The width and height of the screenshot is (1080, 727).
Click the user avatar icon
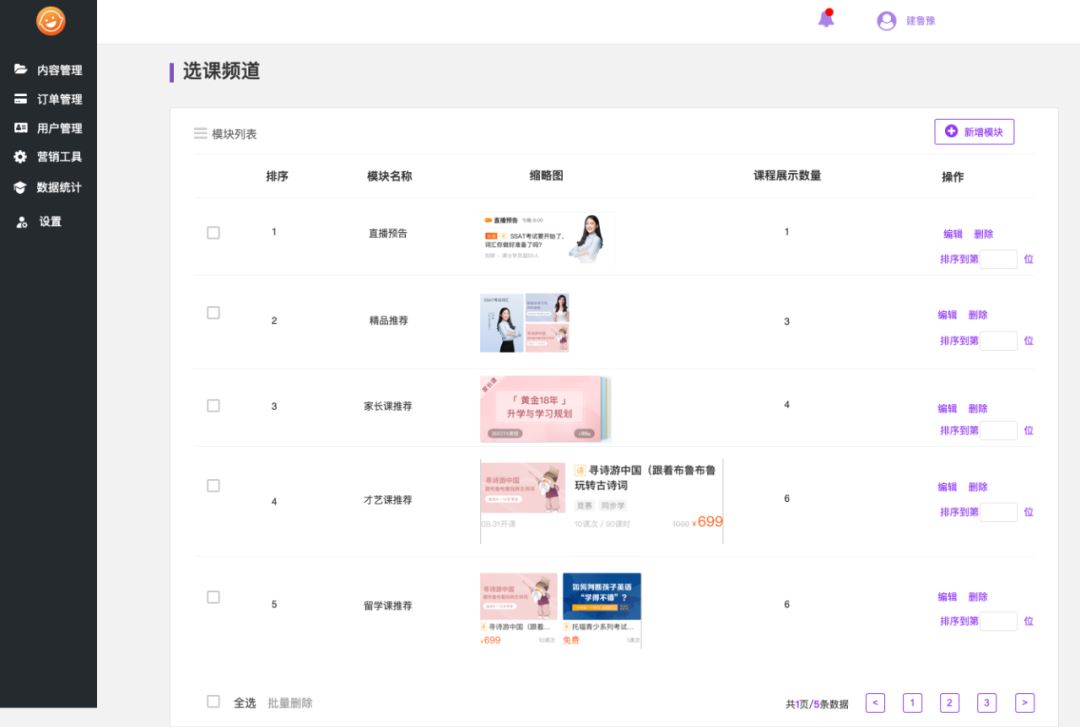tap(886, 21)
